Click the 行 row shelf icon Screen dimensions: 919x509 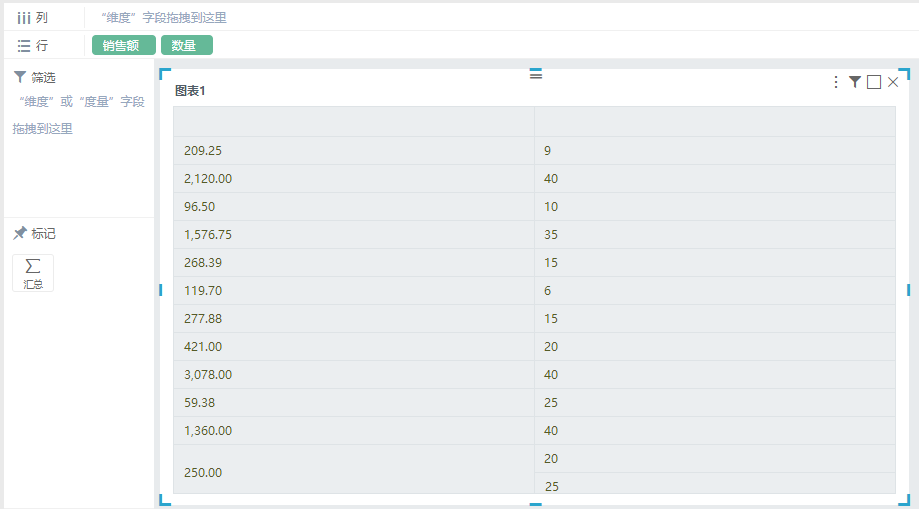23,46
